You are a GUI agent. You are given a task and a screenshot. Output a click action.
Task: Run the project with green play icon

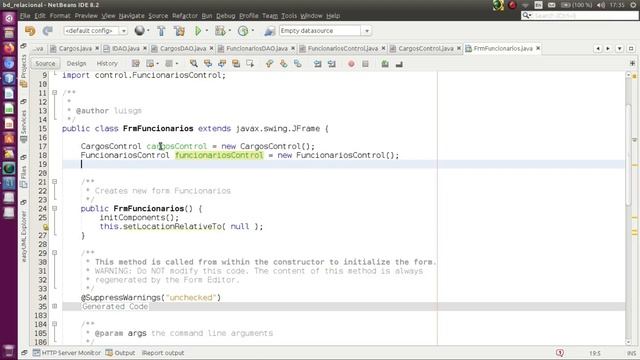pos(198,31)
